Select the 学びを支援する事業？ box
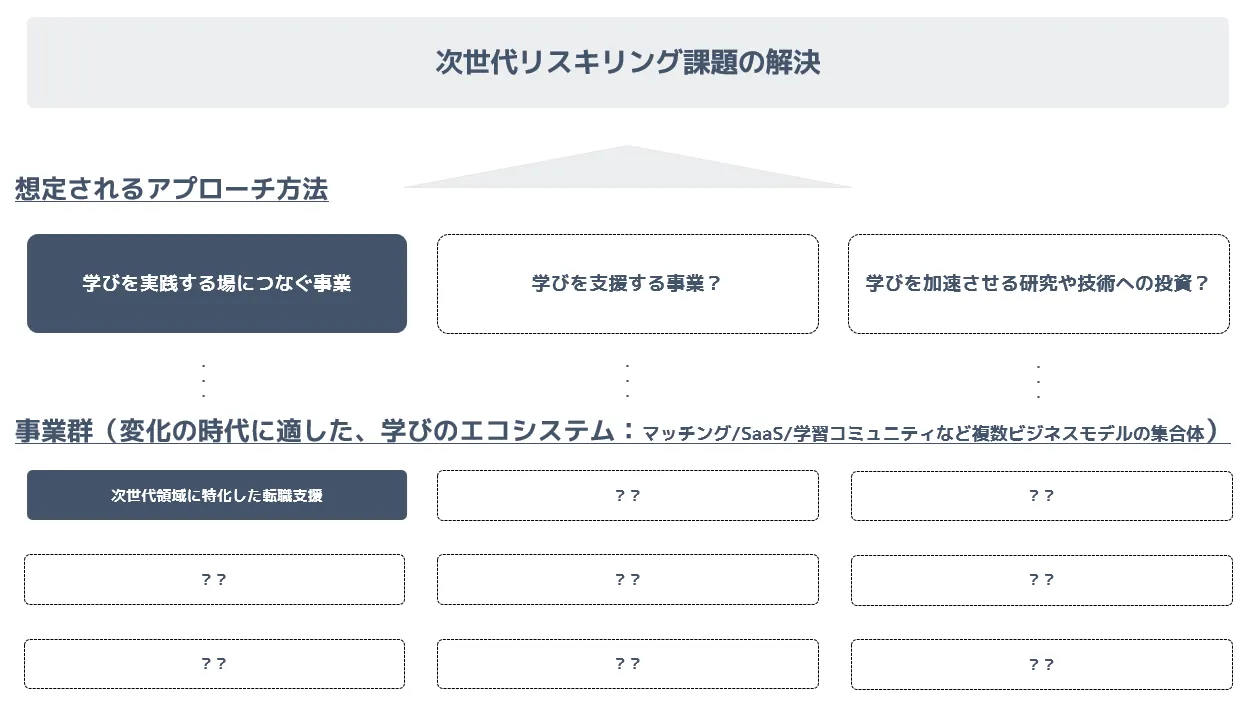This screenshot has height=708, width=1259. click(628, 283)
